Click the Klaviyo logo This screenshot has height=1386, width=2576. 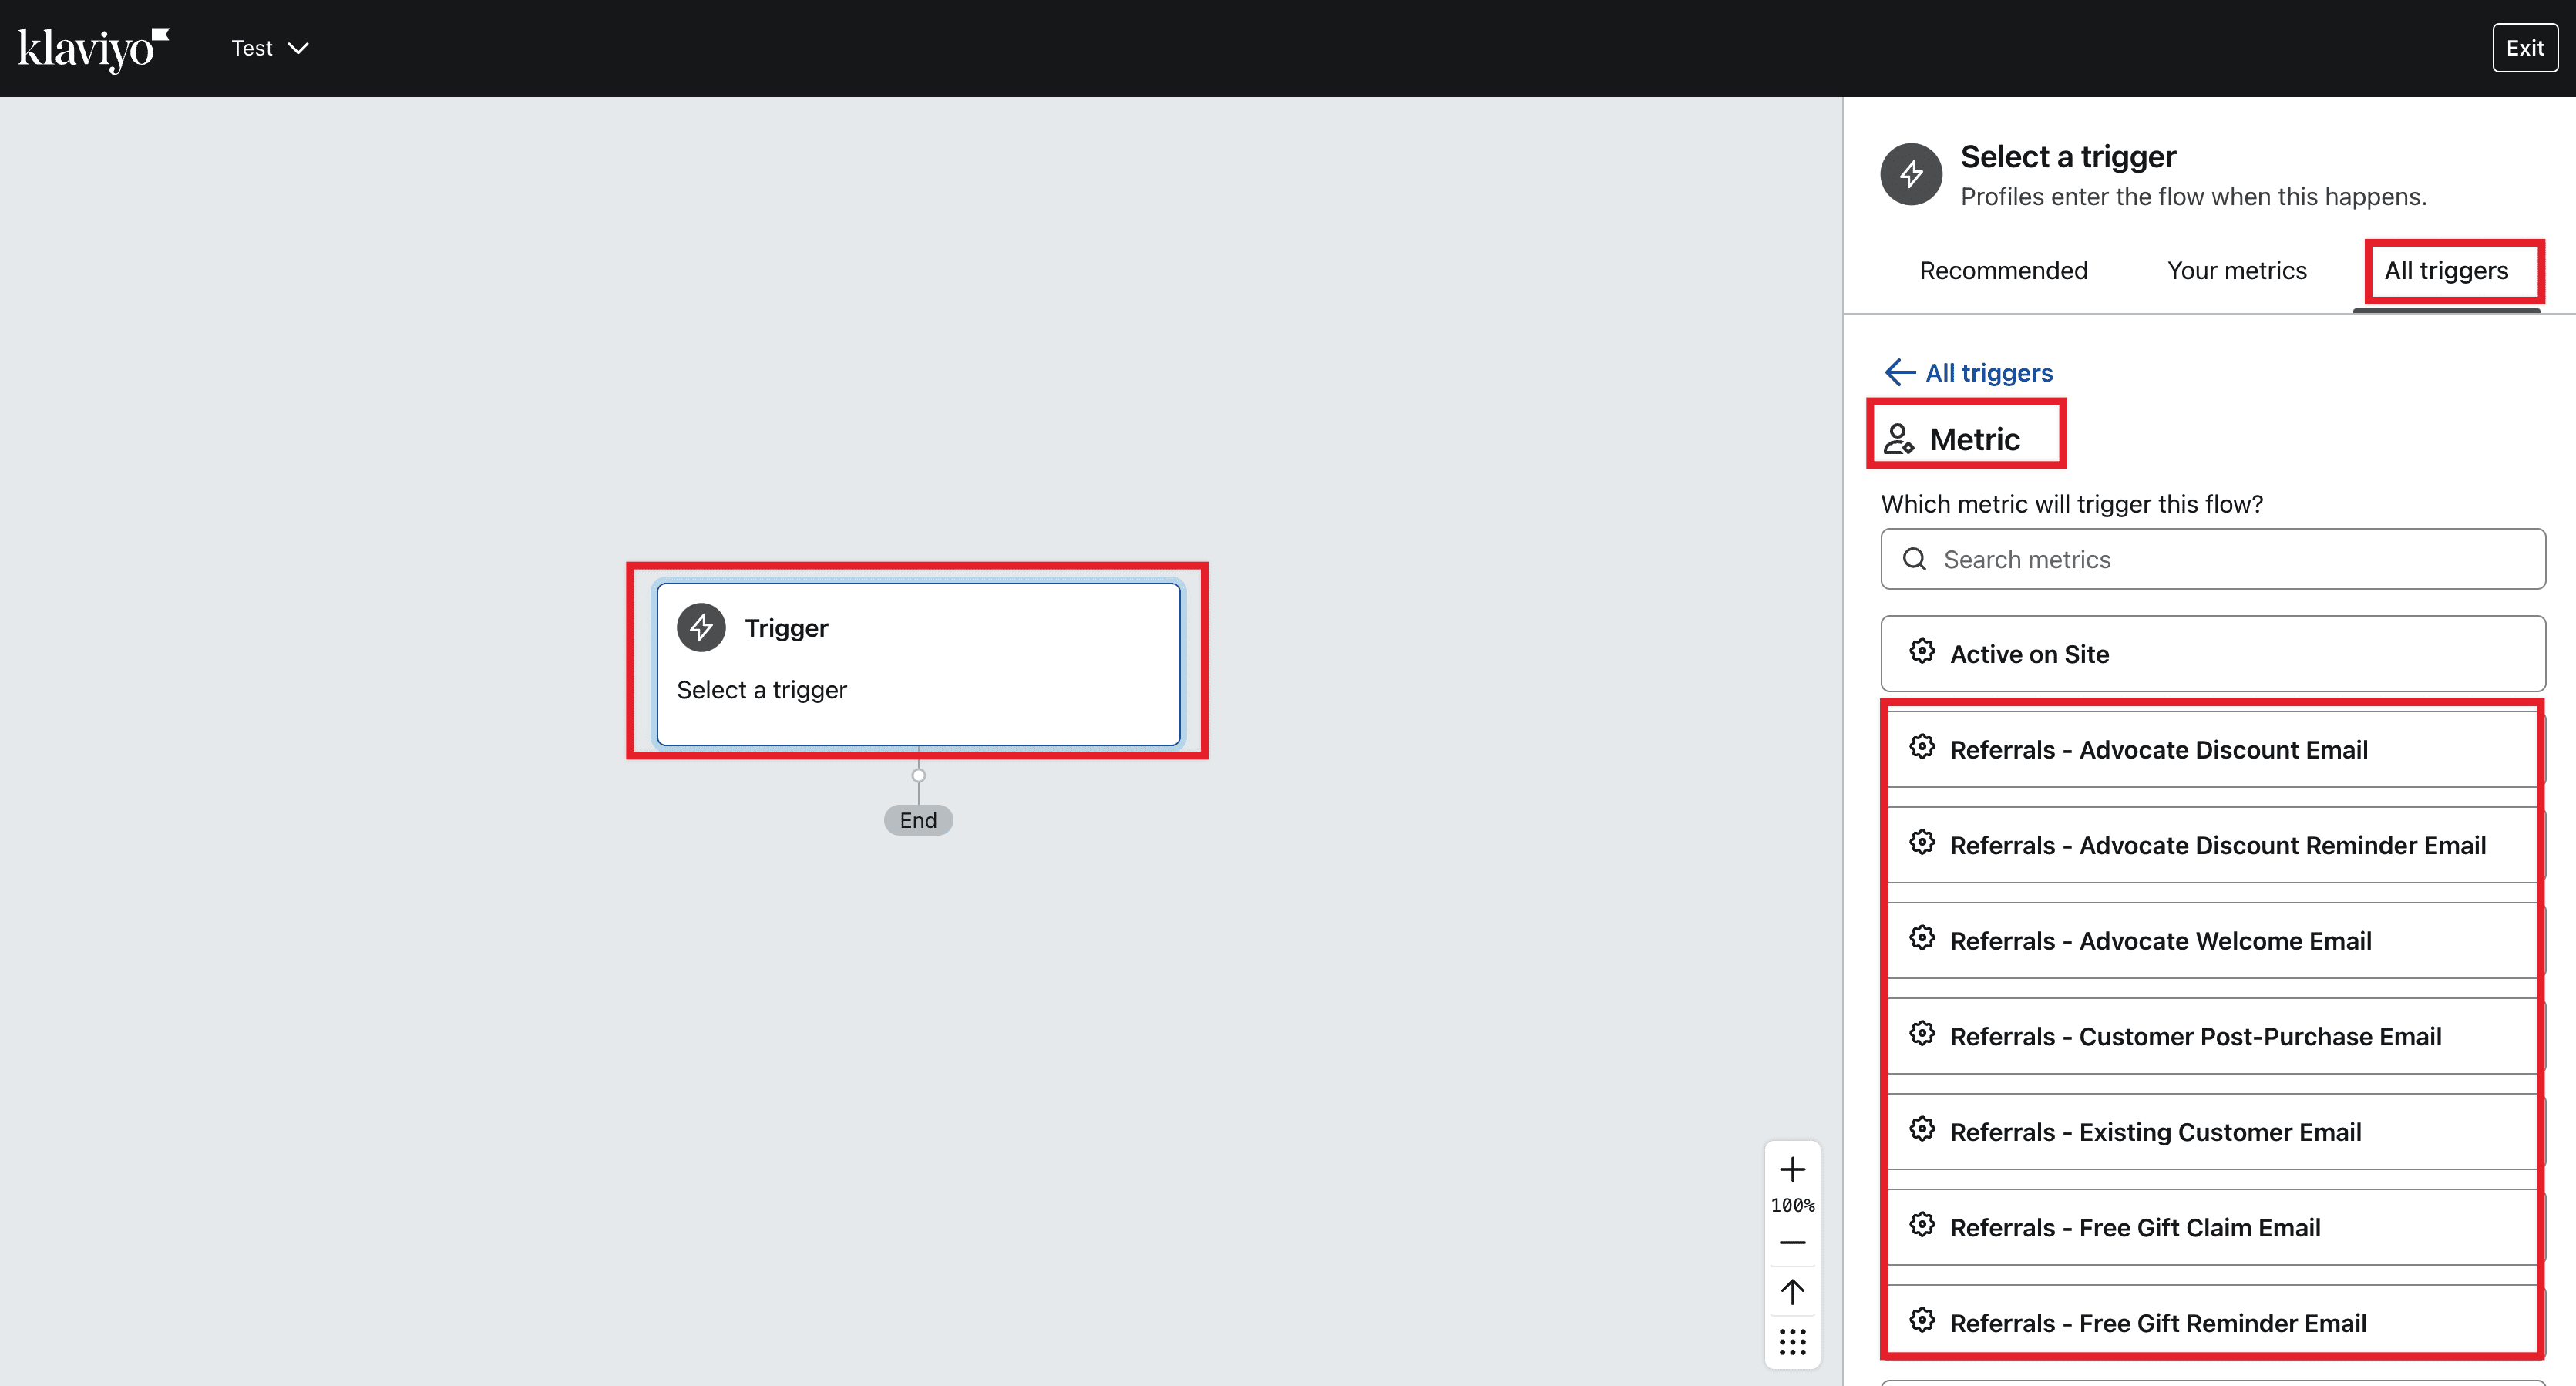point(93,48)
